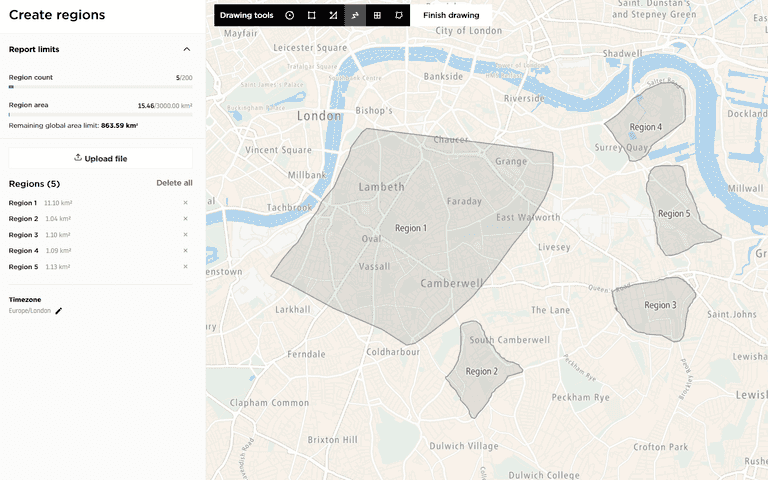The image size is (768, 480).
Task: Select the freehand polygon drawing tool
Action: [355, 15]
